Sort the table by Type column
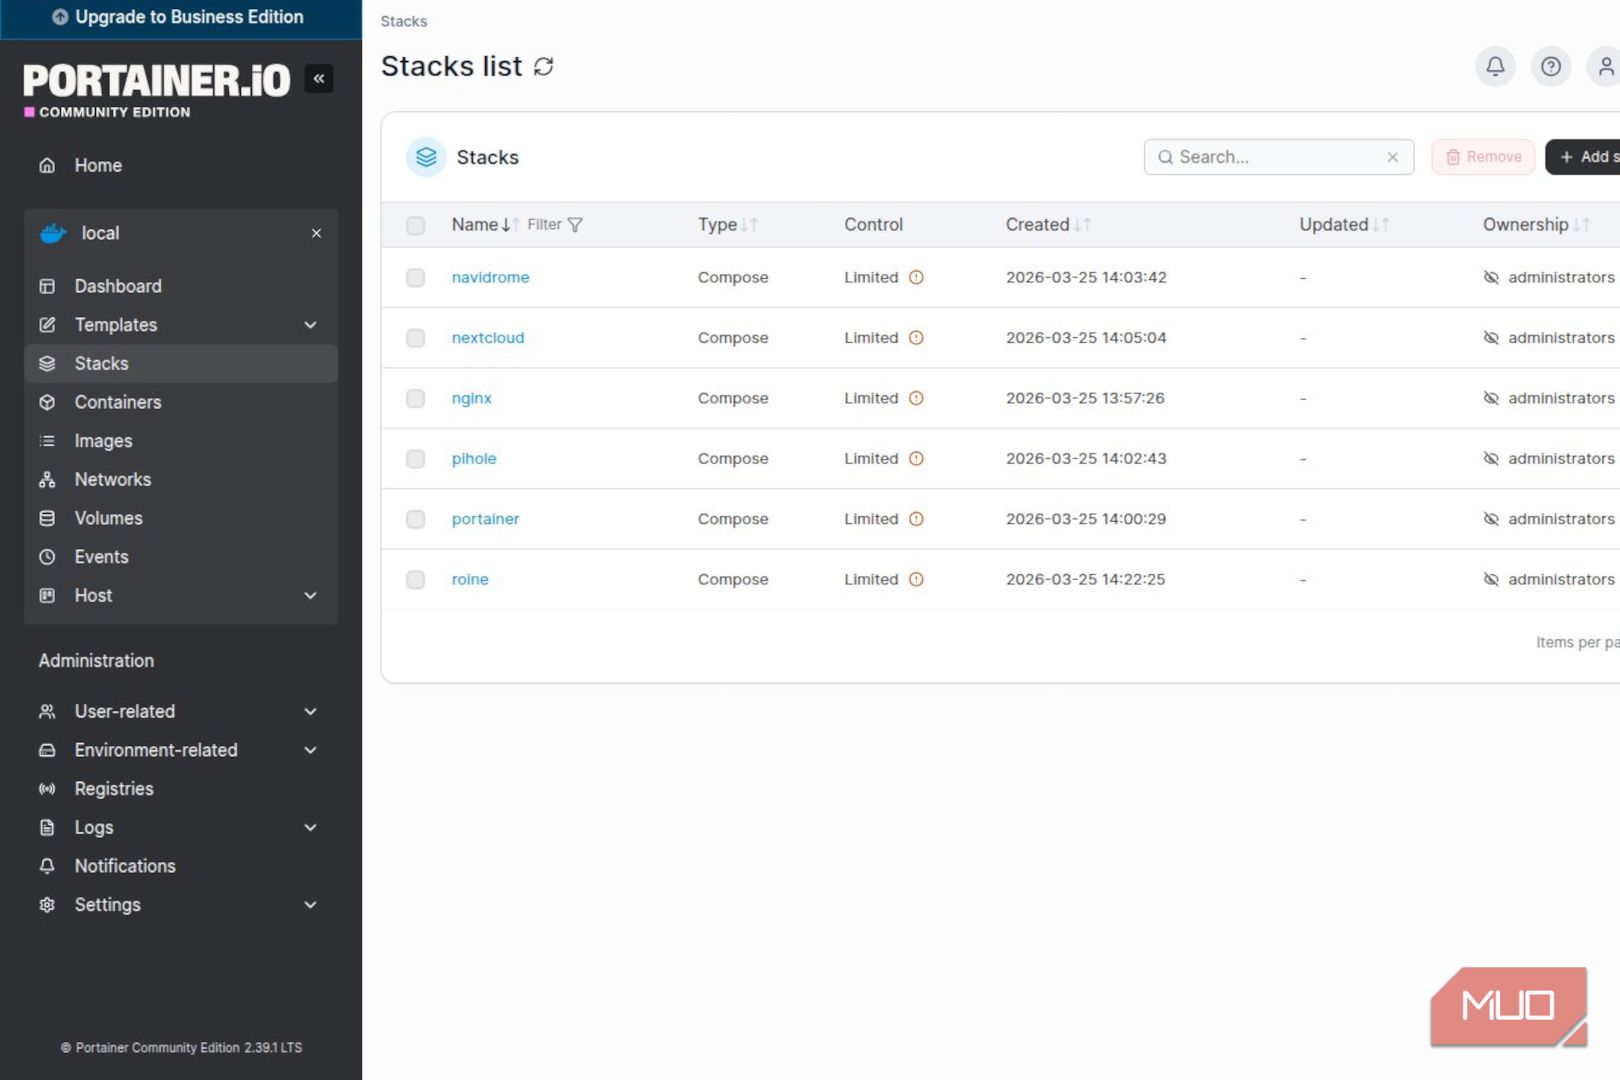Screen dimensions: 1620x1080 727,225
